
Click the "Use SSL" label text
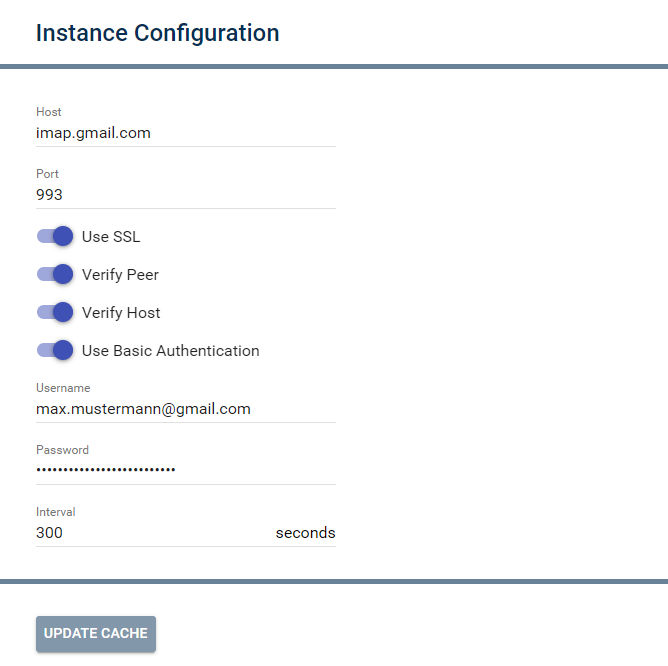click(111, 237)
